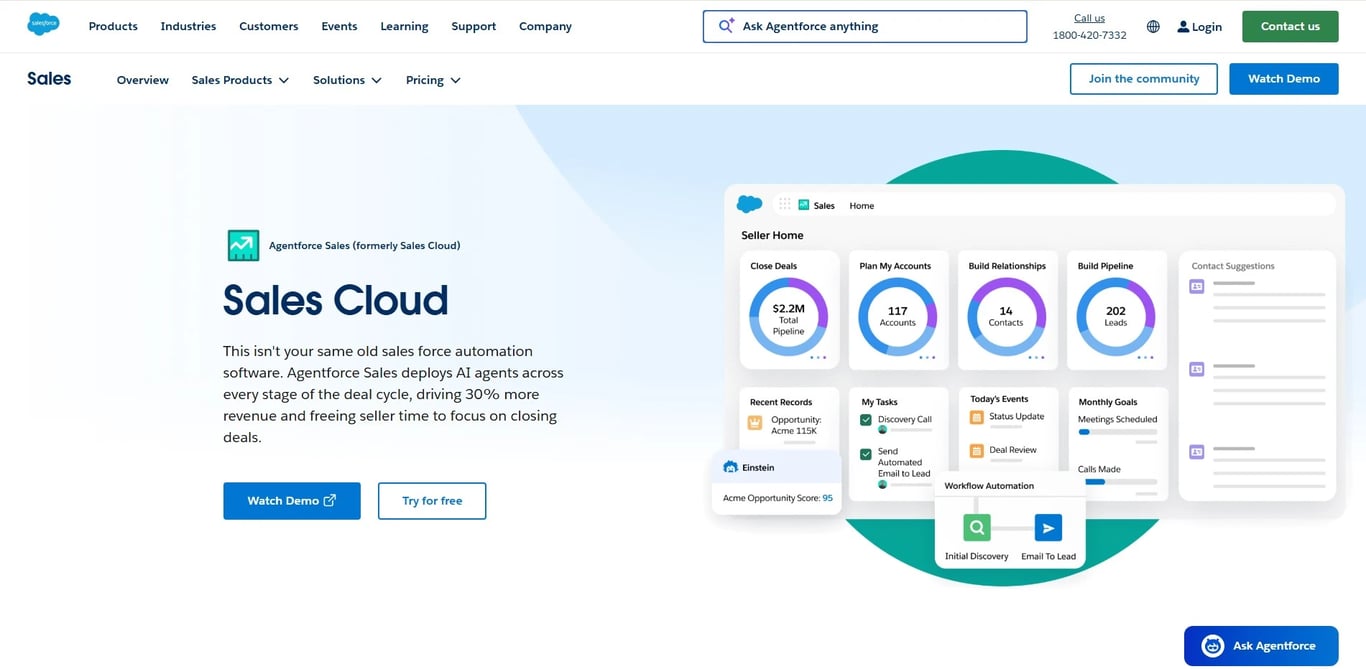Screen dimensions: 1366x669
Task: Click the Sales Cloud headline
Action: [335, 300]
